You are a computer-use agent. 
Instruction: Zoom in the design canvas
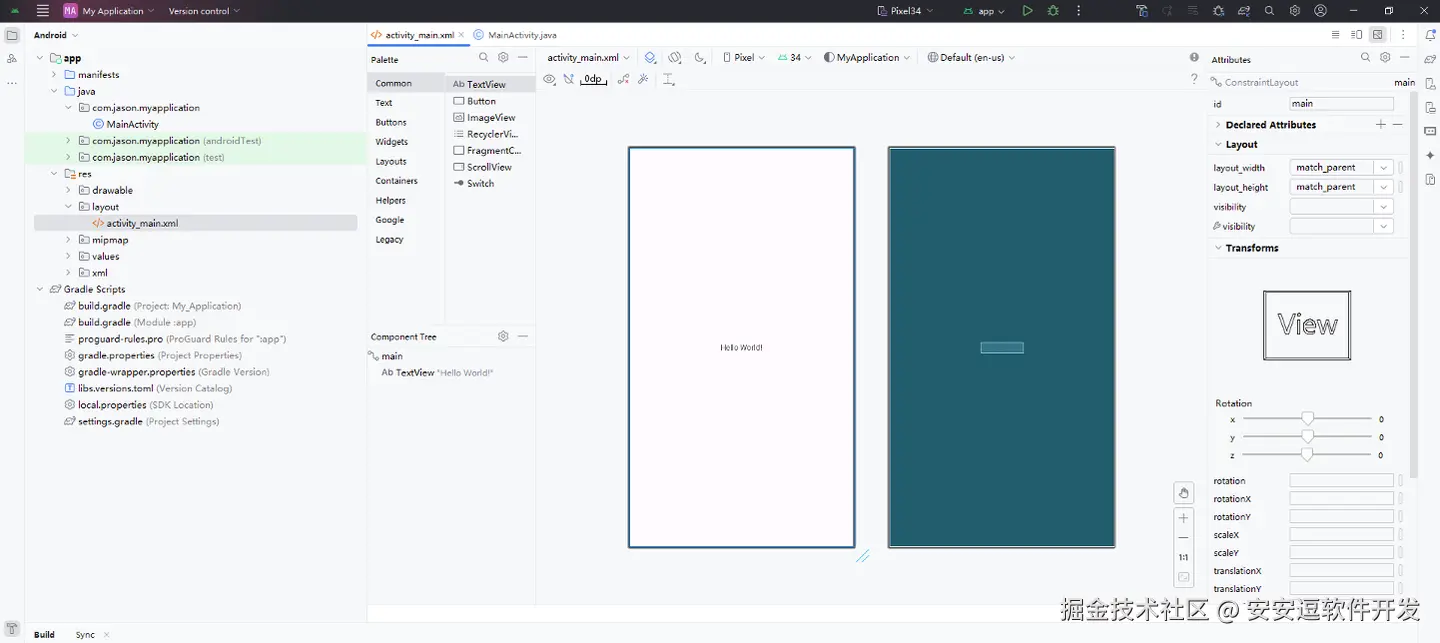[1184, 518]
